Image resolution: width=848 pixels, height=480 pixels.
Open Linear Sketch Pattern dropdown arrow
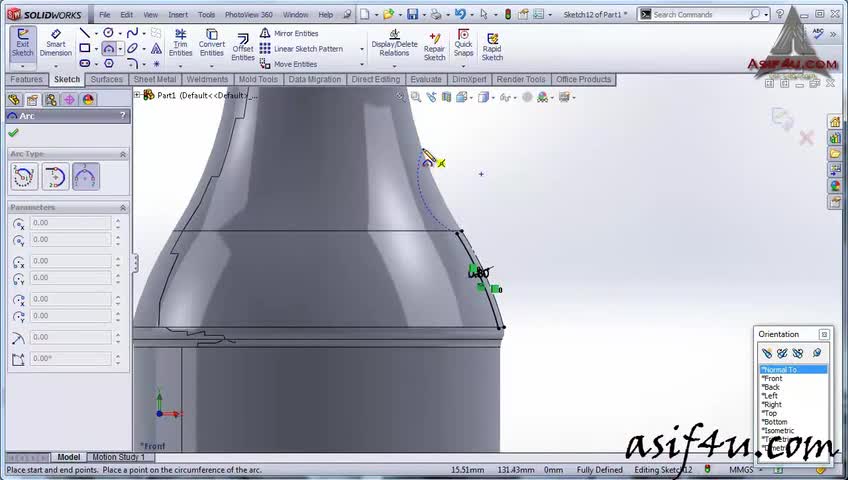pyautogui.click(x=362, y=49)
